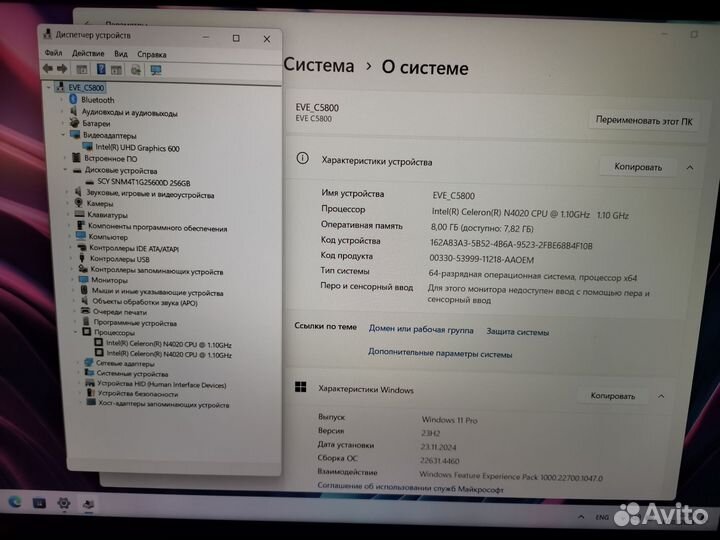Image resolution: width=720 pixels, height=540 pixels.
Task: Click the Windows 11 Pro edition value
Action: [450, 419]
